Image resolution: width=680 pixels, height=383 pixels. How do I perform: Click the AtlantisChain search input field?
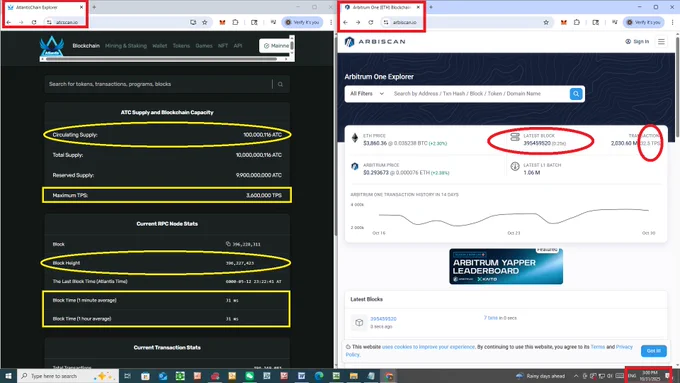[x=158, y=84]
